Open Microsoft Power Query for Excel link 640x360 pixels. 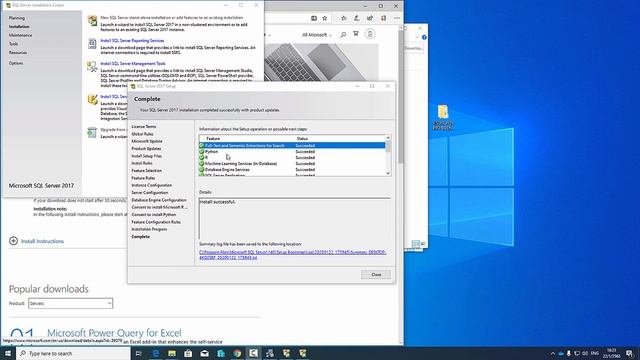[x=114, y=333]
